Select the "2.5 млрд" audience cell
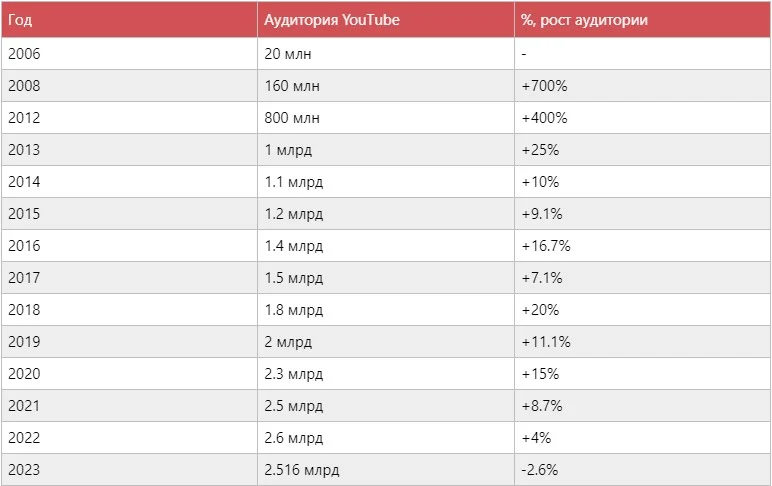Image resolution: width=772 pixels, height=486 pixels. coord(294,406)
